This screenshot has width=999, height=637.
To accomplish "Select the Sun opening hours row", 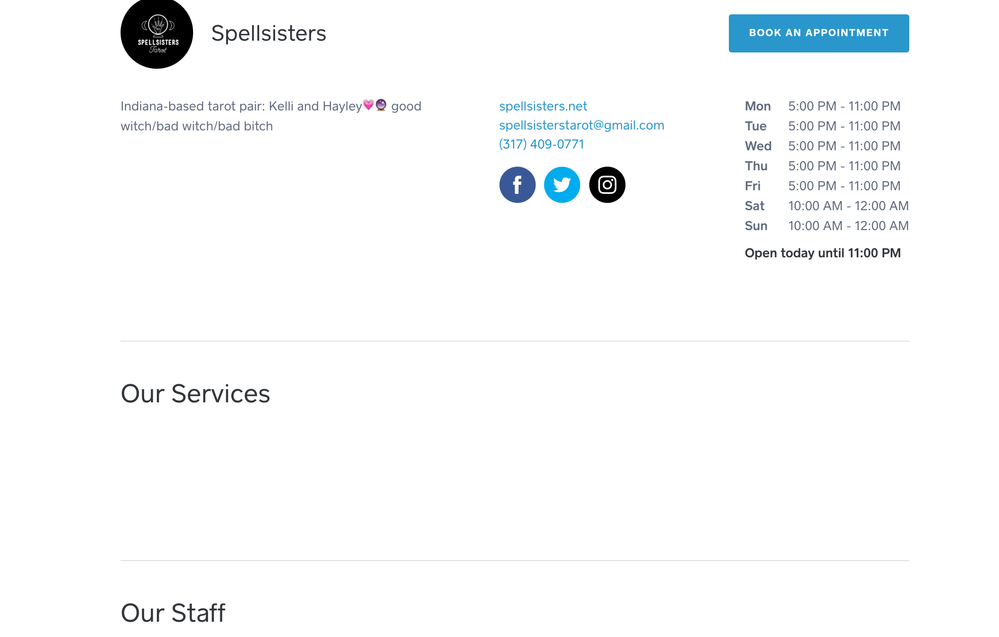I will (826, 226).
